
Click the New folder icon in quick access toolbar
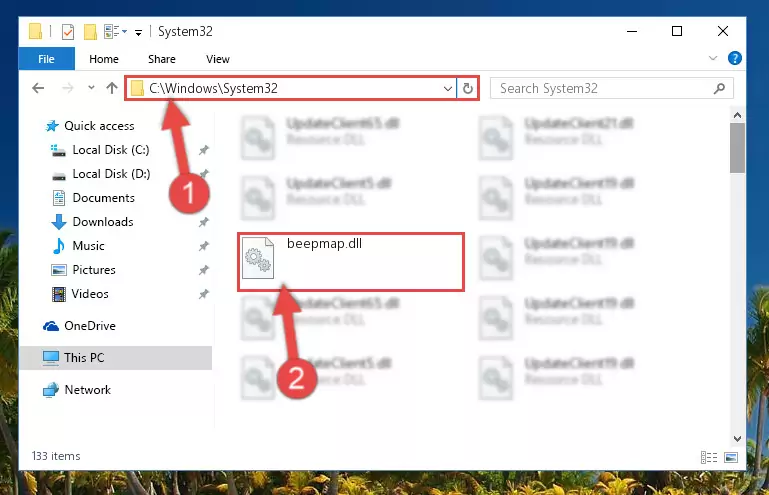point(90,32)
